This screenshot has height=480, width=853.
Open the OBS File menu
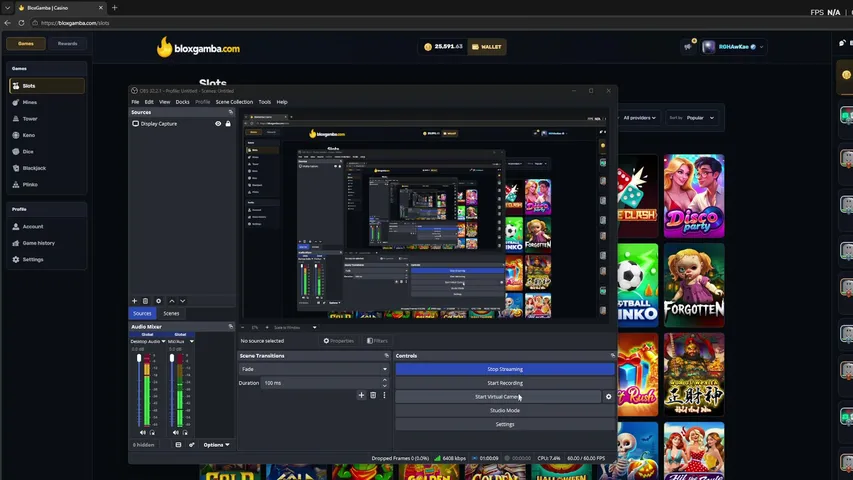coord(135,102)
